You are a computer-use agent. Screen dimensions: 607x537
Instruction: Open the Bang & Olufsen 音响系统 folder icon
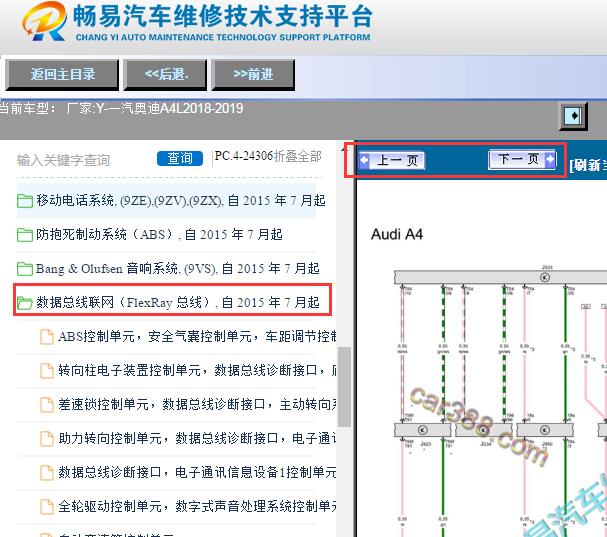tap(25, 269)
